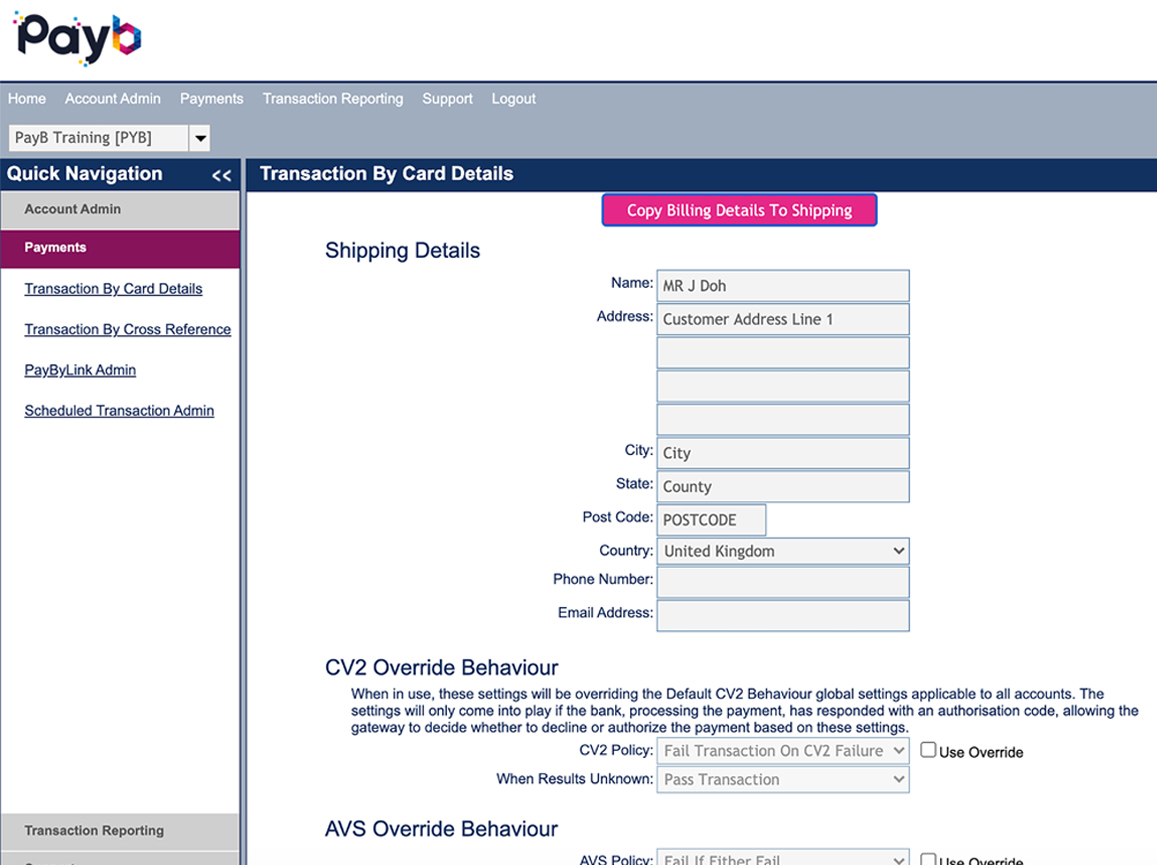Click the Transaction By Card Details title bar

click(701, 174)
